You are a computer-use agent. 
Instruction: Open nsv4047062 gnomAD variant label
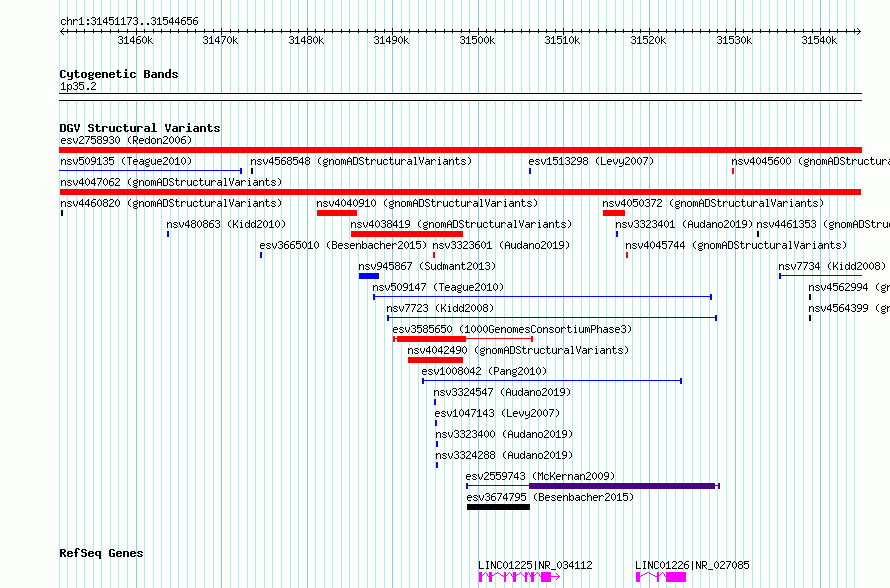tap(171, 182)
